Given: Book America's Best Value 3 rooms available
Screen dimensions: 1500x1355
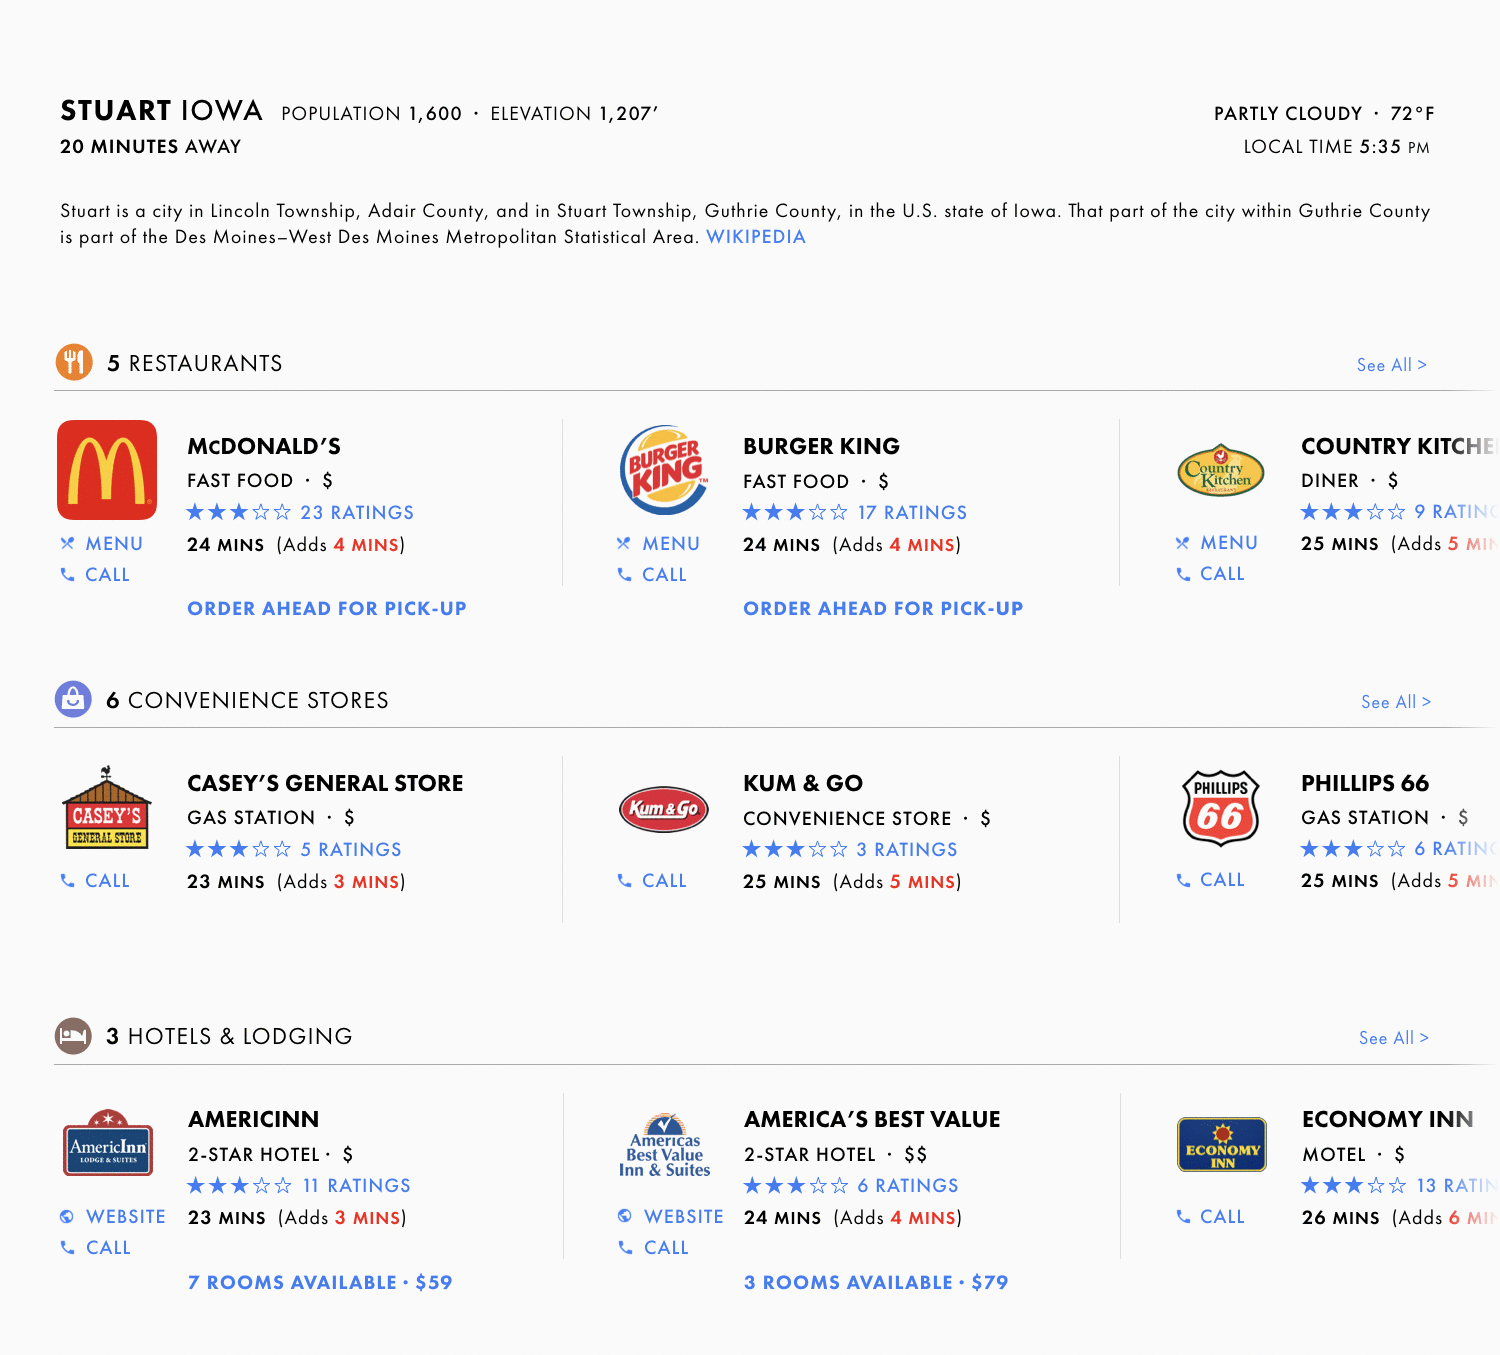Looking at the screenshot, I should (876, 1282).
